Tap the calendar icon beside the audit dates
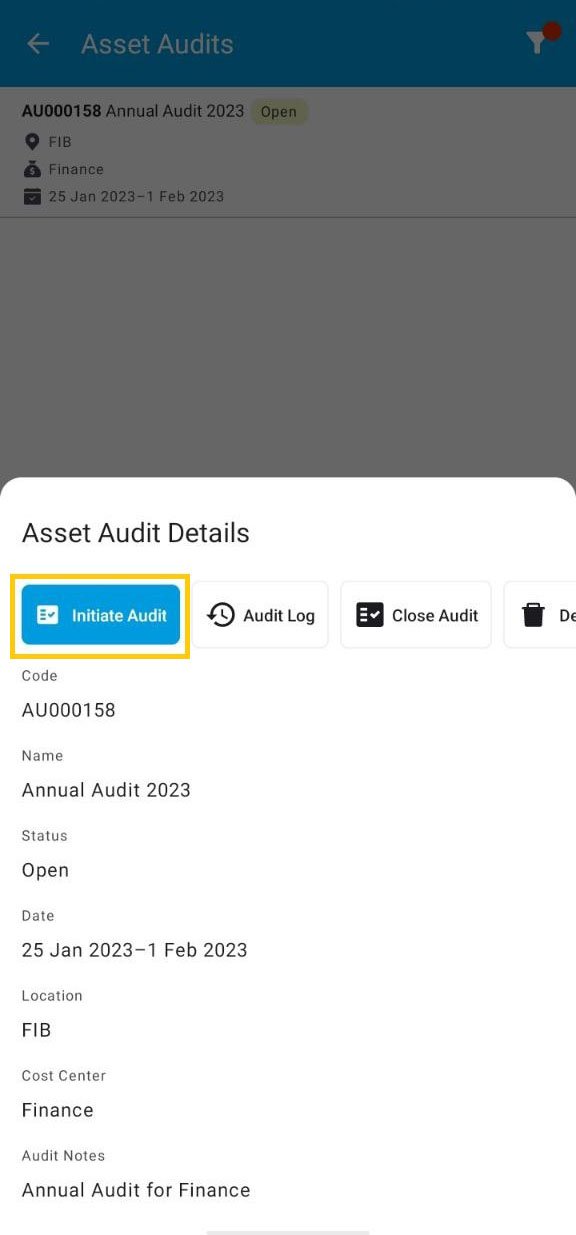The image size is (576, 1235). [x=33, y=196]
